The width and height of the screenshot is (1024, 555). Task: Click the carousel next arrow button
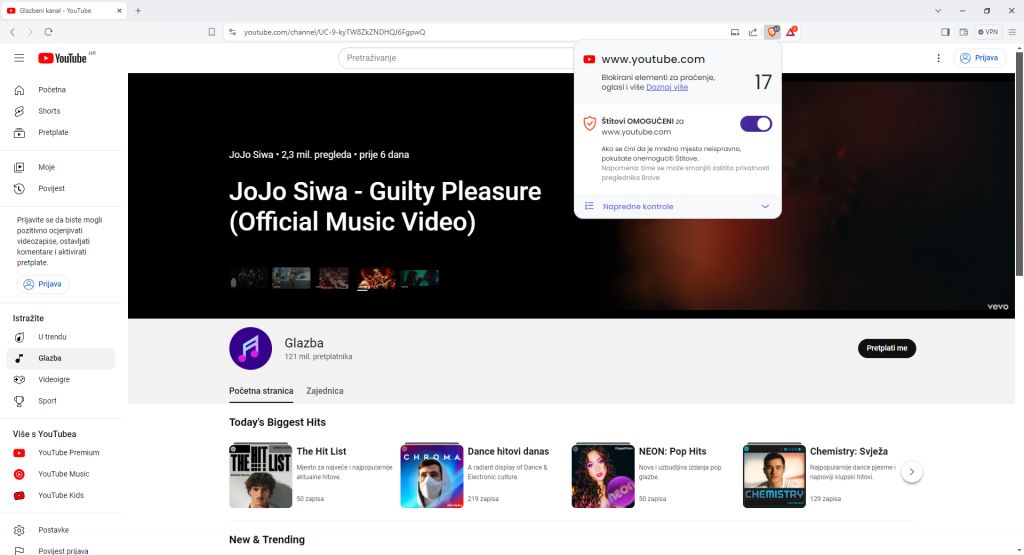[911, 473]
